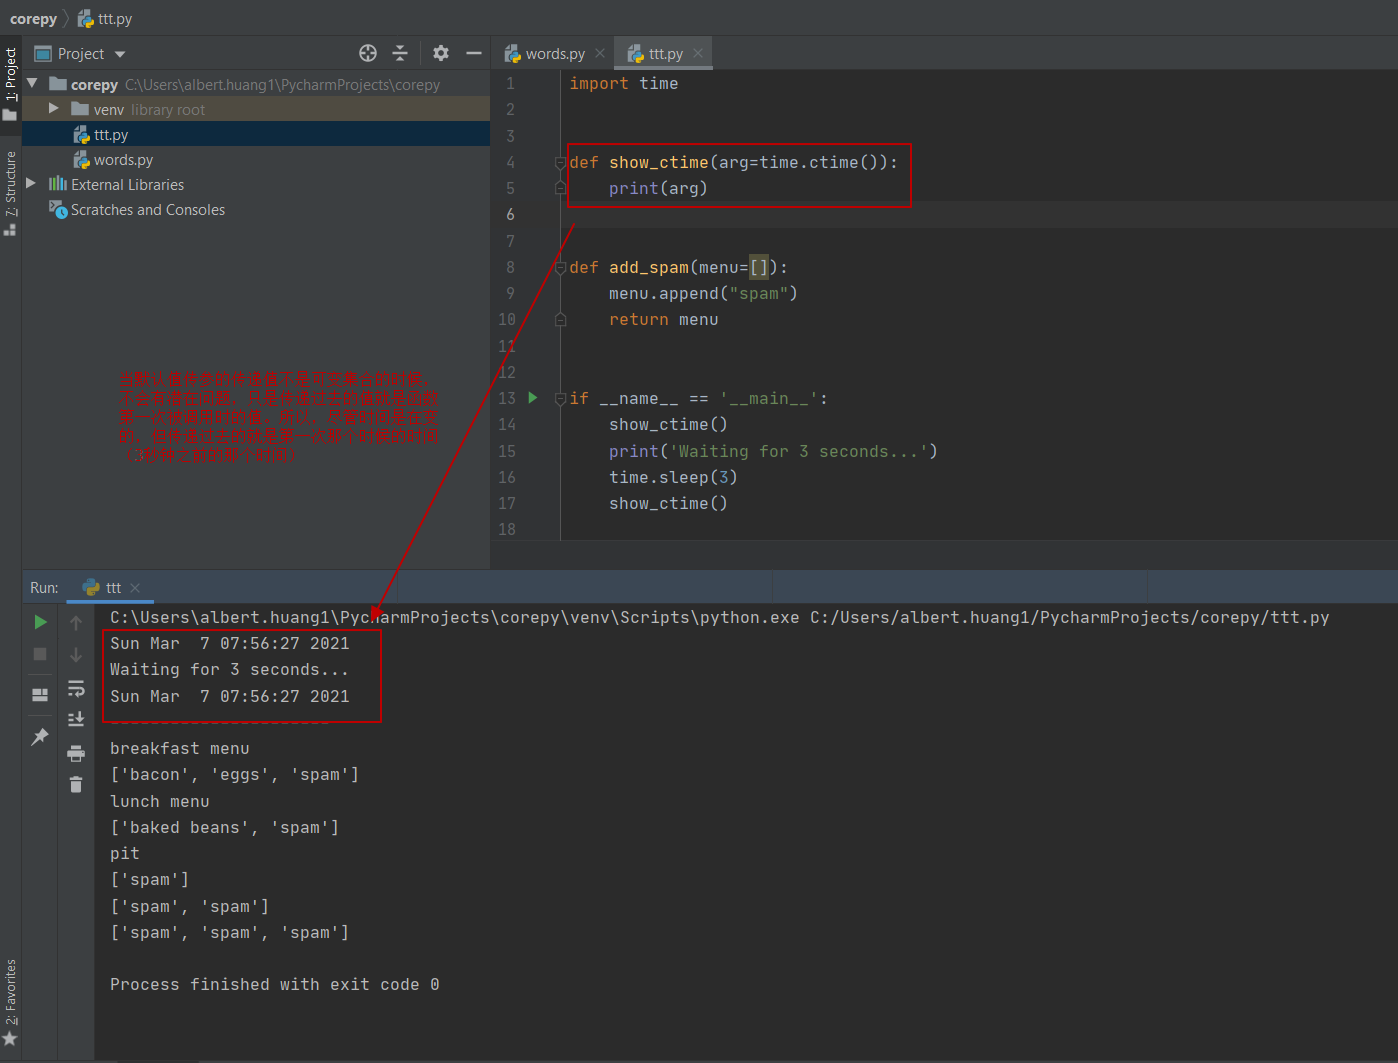Place cursor on 'import time' line
1398x1063 pixels.
[623, 84]
